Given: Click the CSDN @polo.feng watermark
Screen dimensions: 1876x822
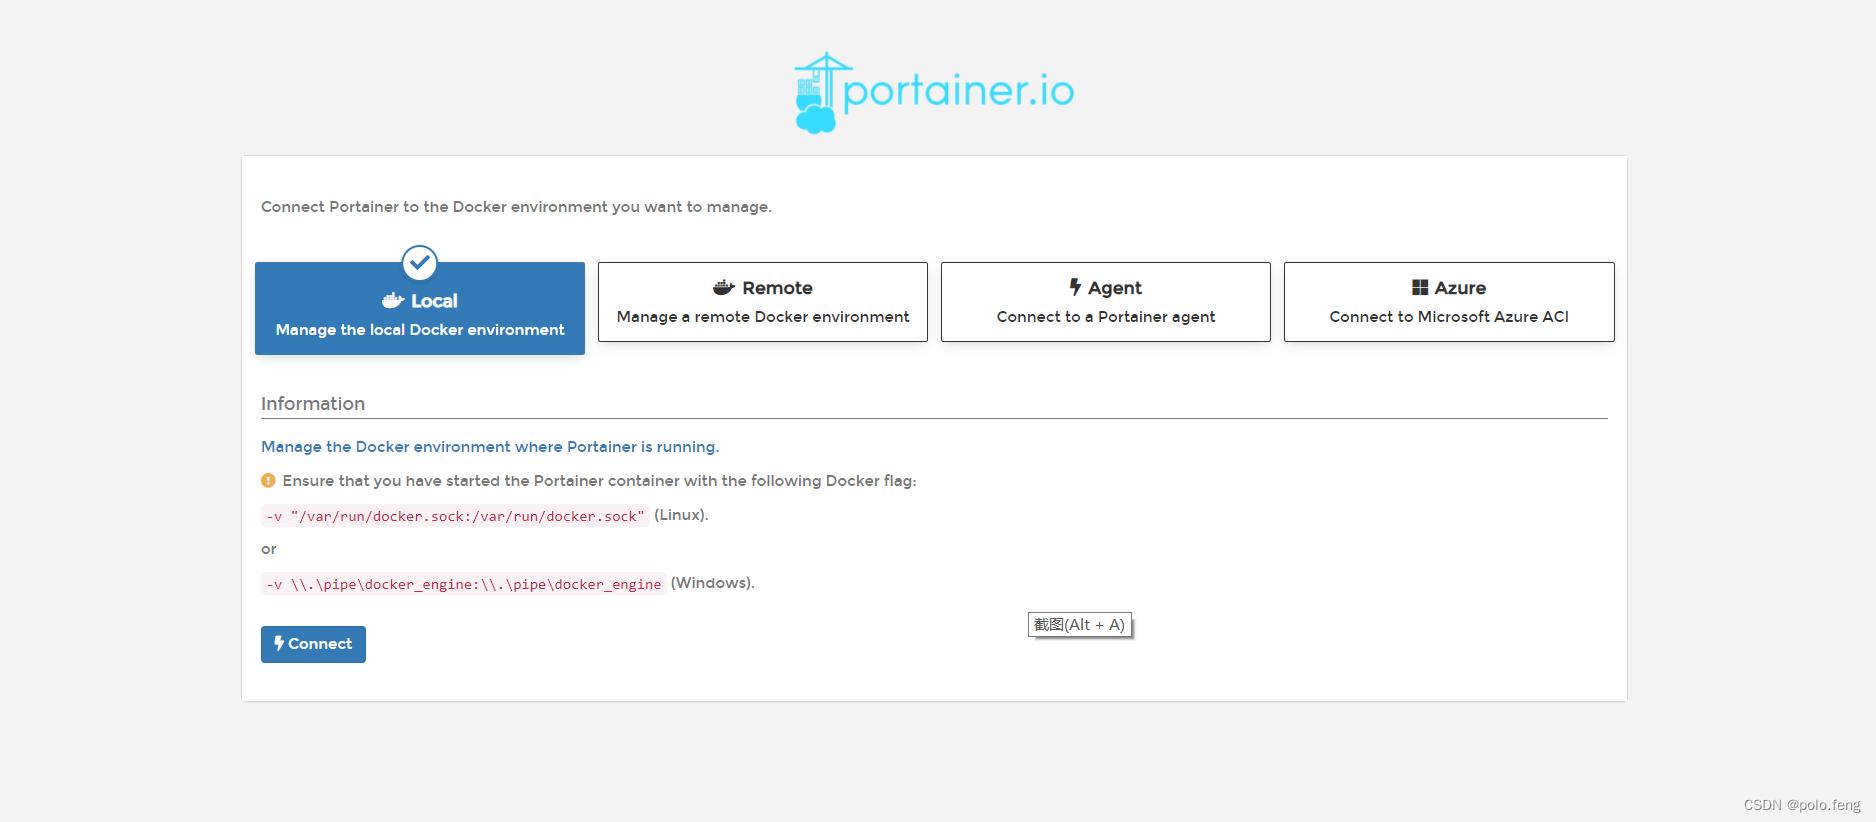Looking at the screenshot, I should [x=1802, y=805].
